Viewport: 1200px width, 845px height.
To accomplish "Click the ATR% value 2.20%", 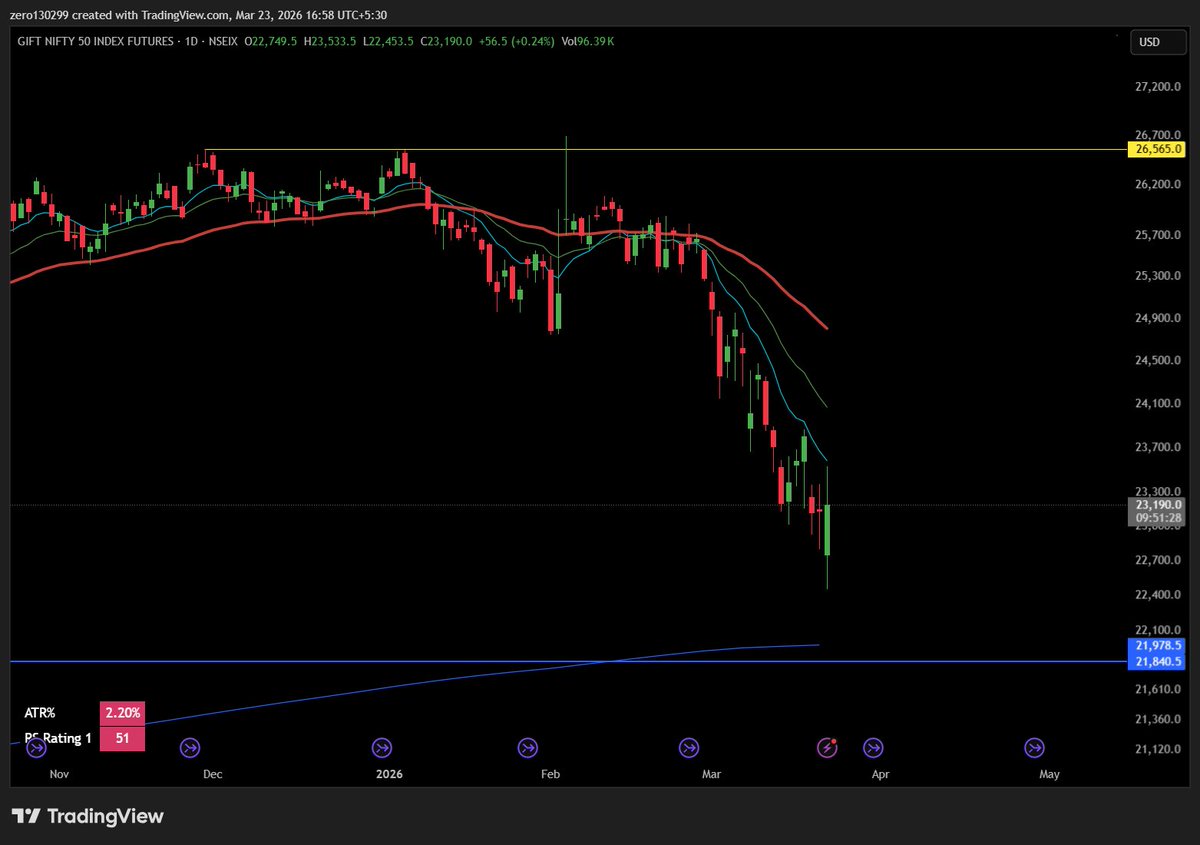I will click(122, 714).
